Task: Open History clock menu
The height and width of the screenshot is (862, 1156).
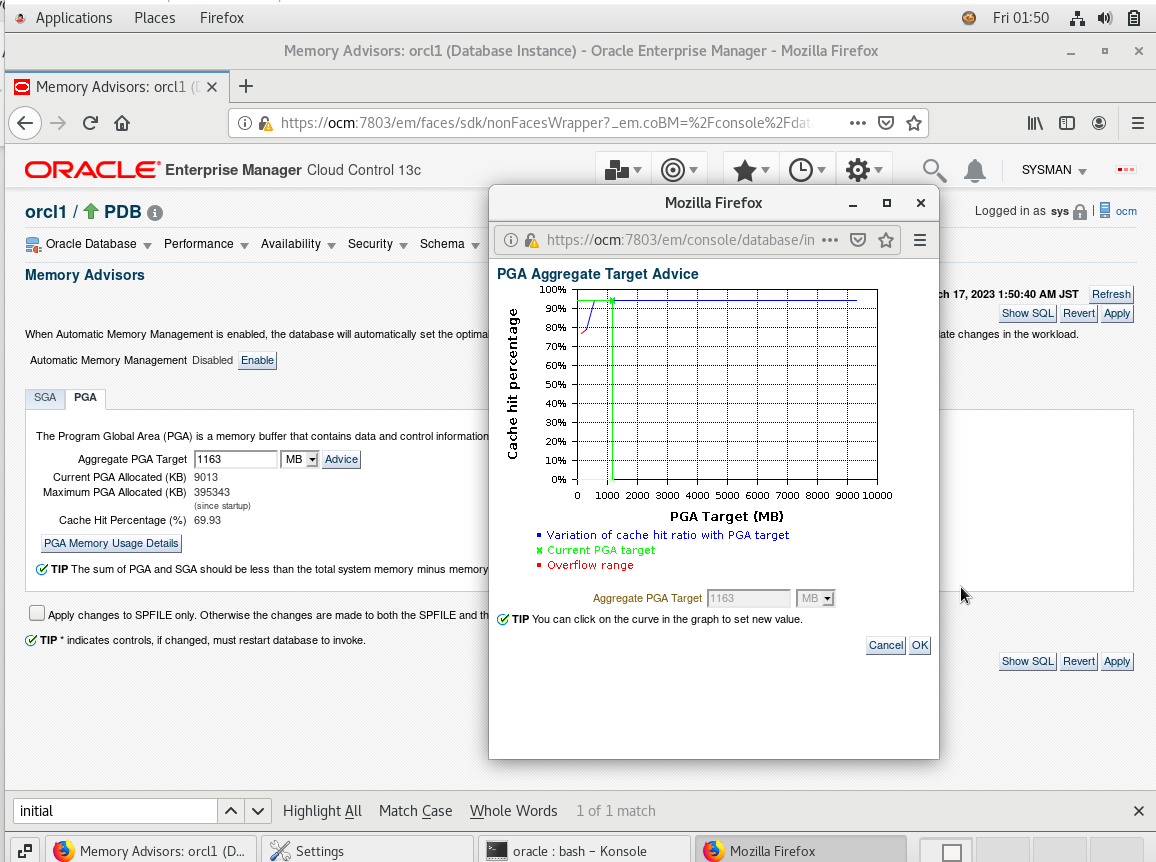Action: click(807, 170)
